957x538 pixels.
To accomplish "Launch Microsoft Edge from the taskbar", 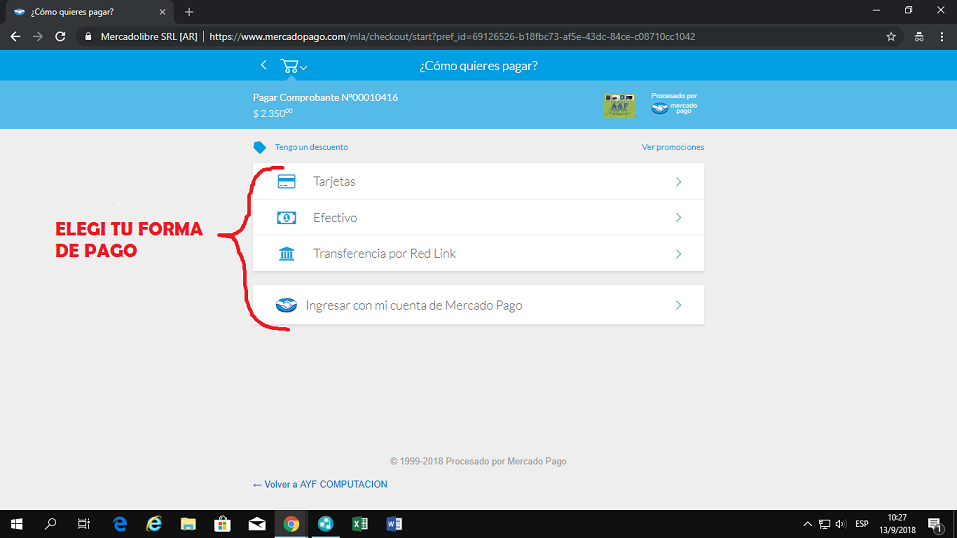I will (x=120, y=524).
